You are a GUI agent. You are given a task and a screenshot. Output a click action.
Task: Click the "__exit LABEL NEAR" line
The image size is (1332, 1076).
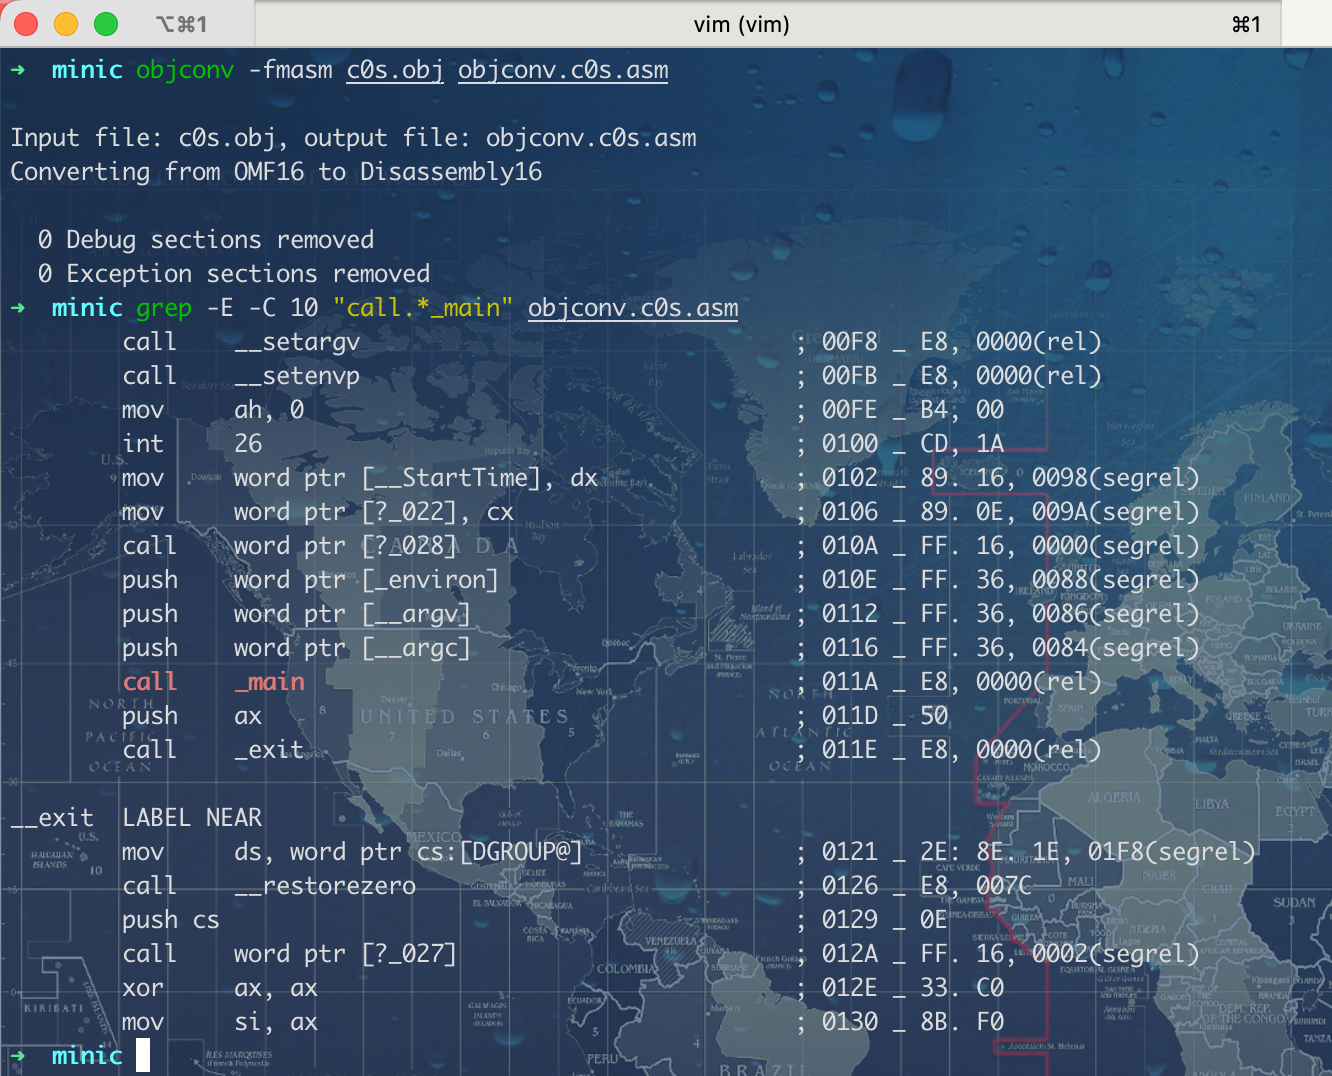(x=136, y=818)
